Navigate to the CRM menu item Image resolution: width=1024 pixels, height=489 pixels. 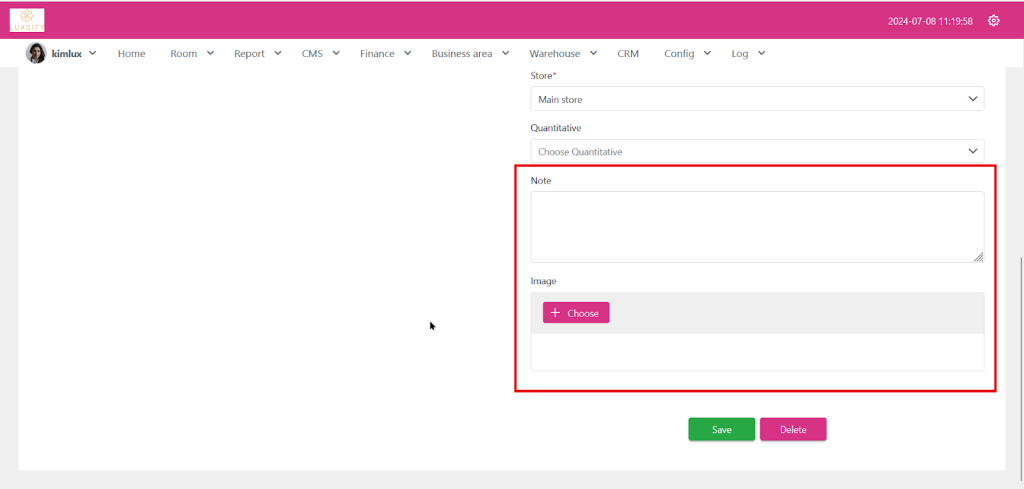pyautogui.click(x=628, y=54)
